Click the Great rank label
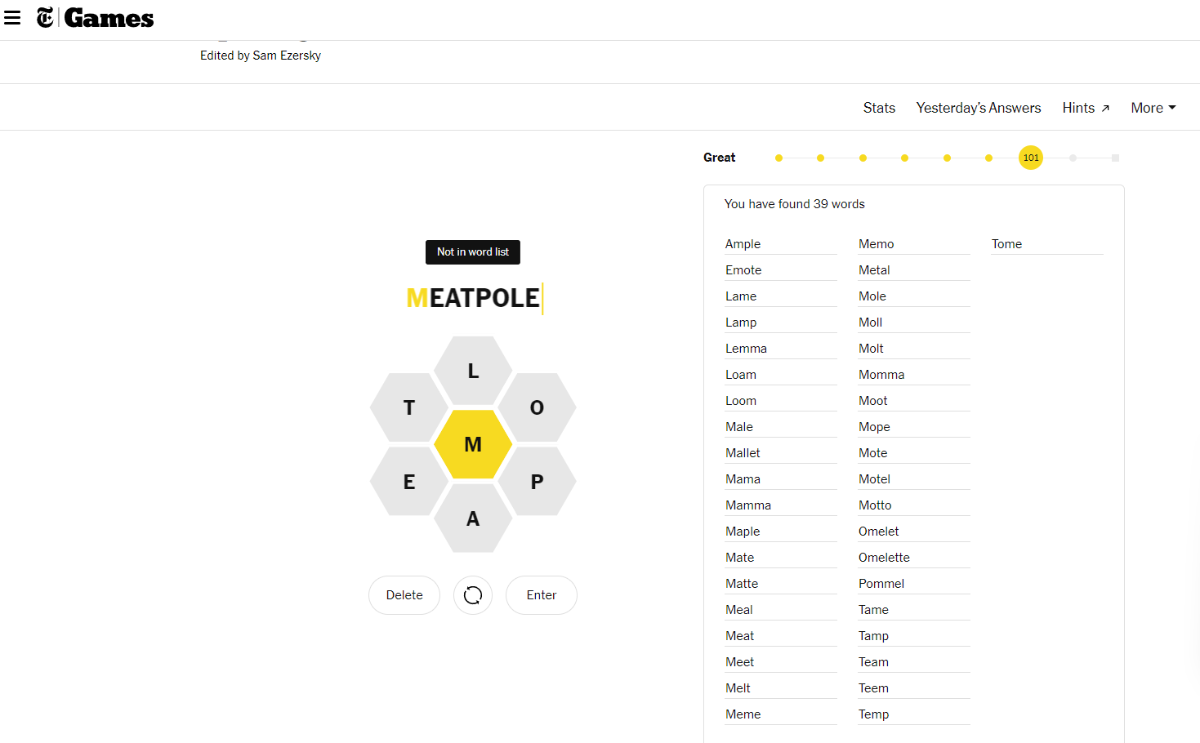 coord(719,158)
